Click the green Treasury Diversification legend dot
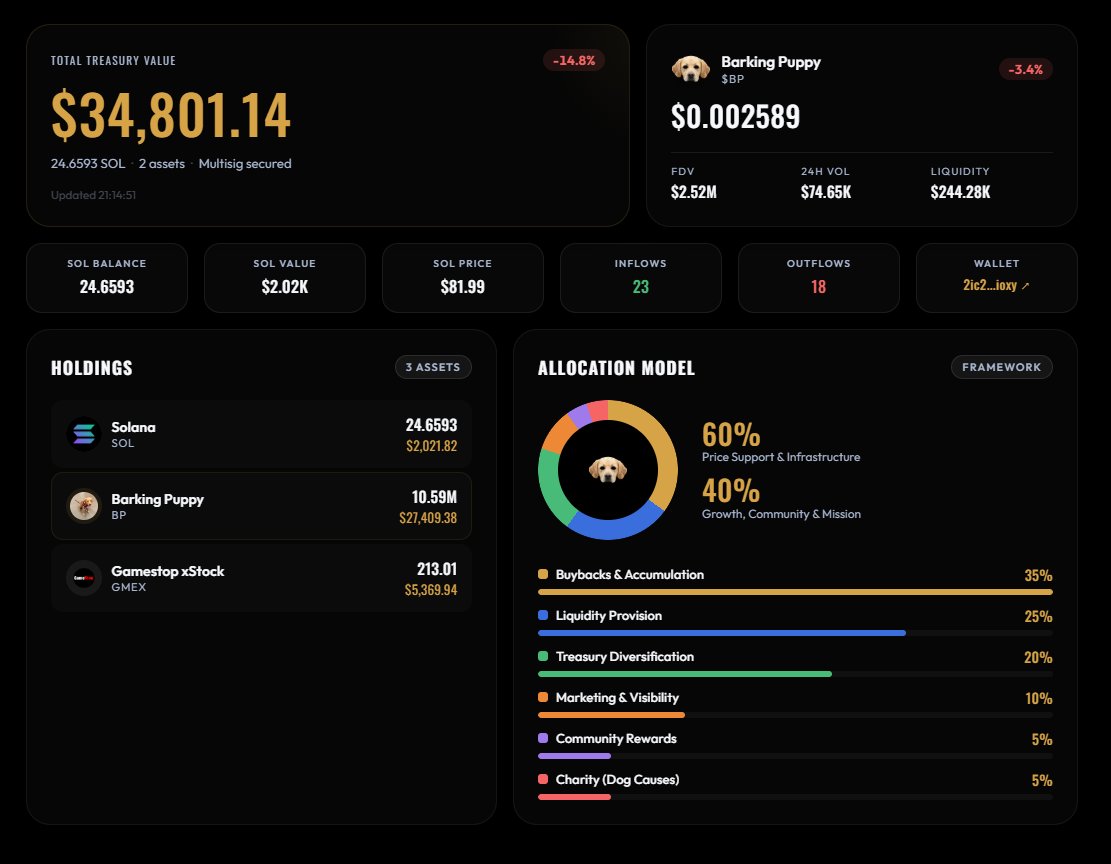The height and width of the screenshot is (864, 1111). click(544, 656)
